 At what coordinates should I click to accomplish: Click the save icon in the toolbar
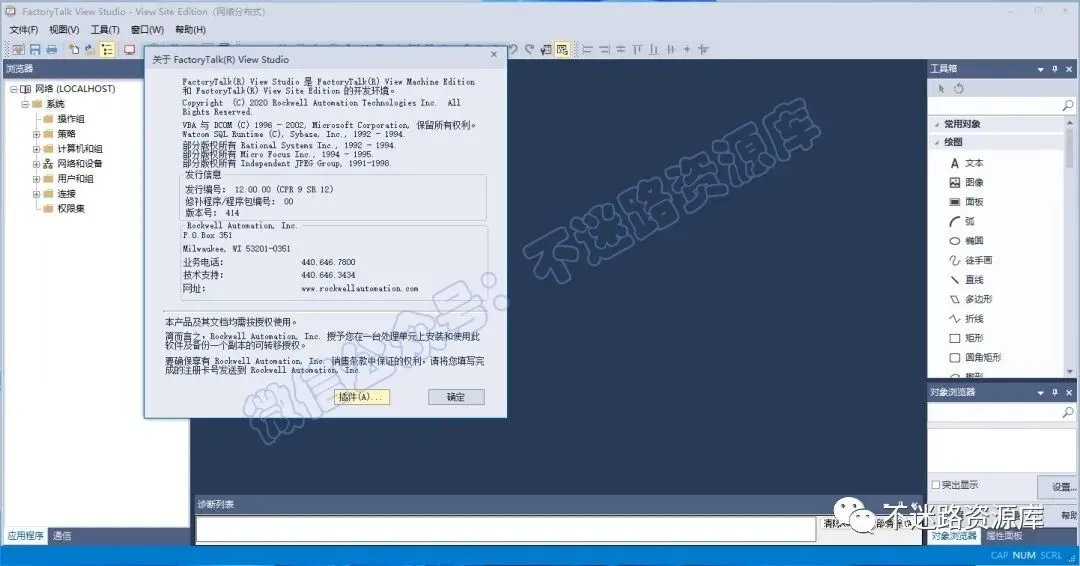coord(35,50)
